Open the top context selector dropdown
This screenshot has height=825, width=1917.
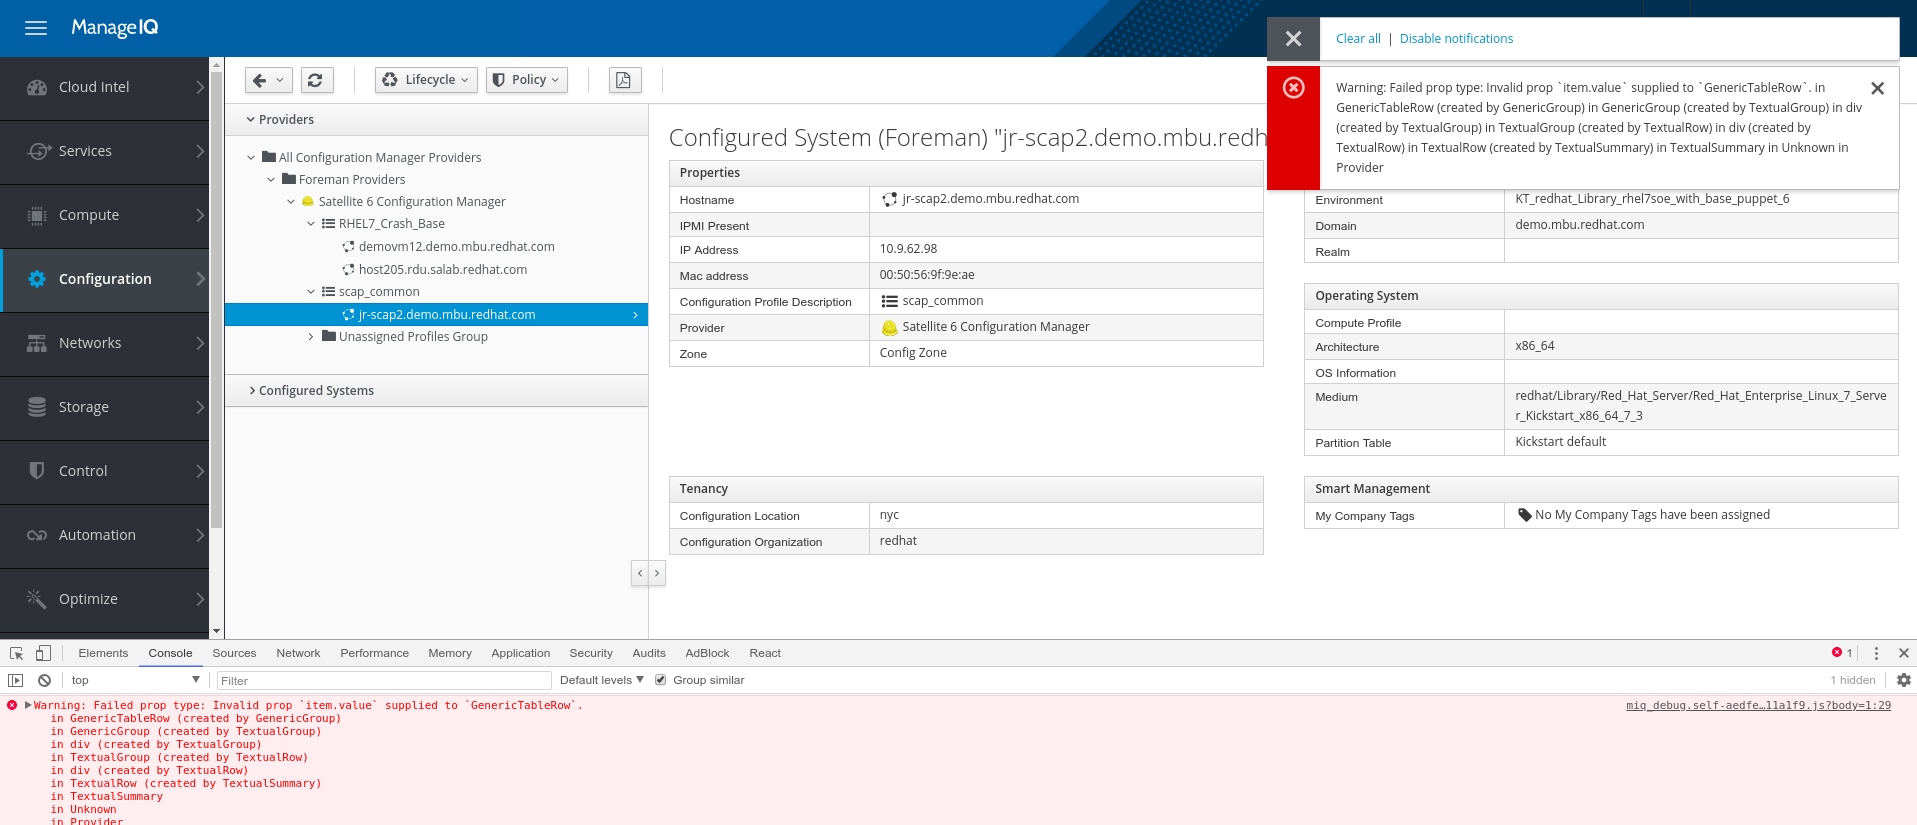tap(135, 680)
